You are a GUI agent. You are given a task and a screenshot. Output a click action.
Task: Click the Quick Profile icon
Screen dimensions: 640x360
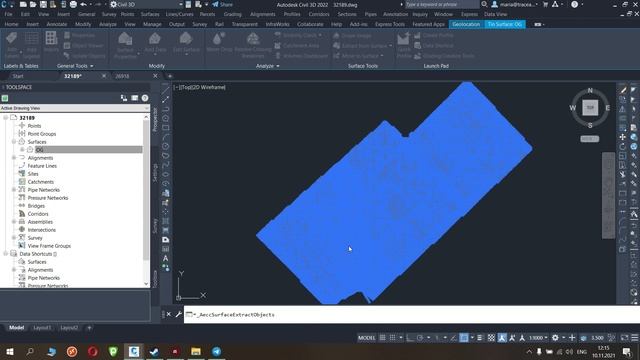(403, 40)
